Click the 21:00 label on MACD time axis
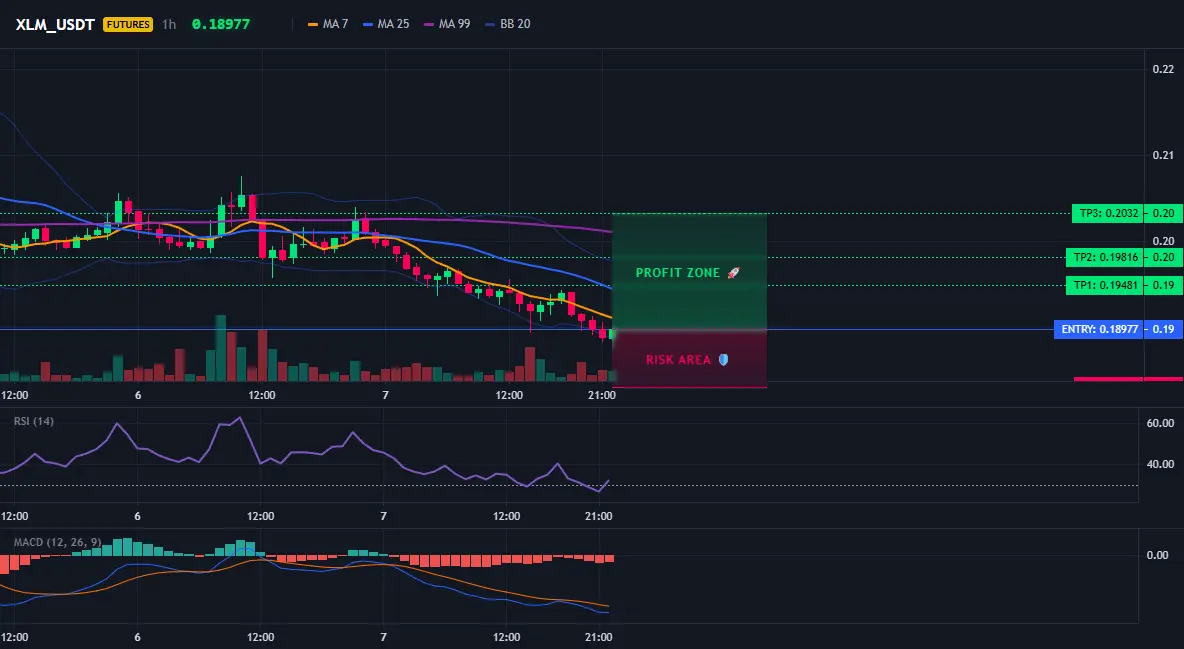Viewport: 1184px width, 649px height. coord(599,637)
